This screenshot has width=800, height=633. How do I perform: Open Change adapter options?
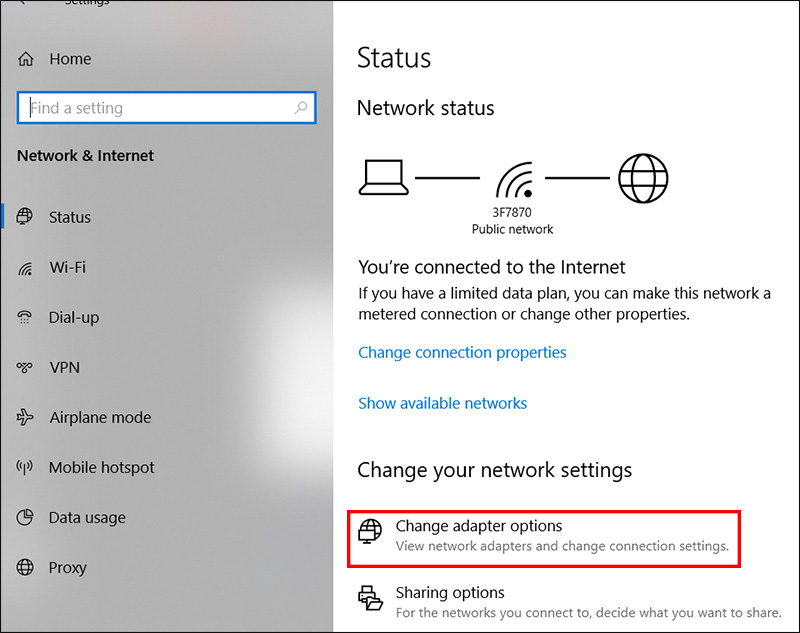coord(479,526)
